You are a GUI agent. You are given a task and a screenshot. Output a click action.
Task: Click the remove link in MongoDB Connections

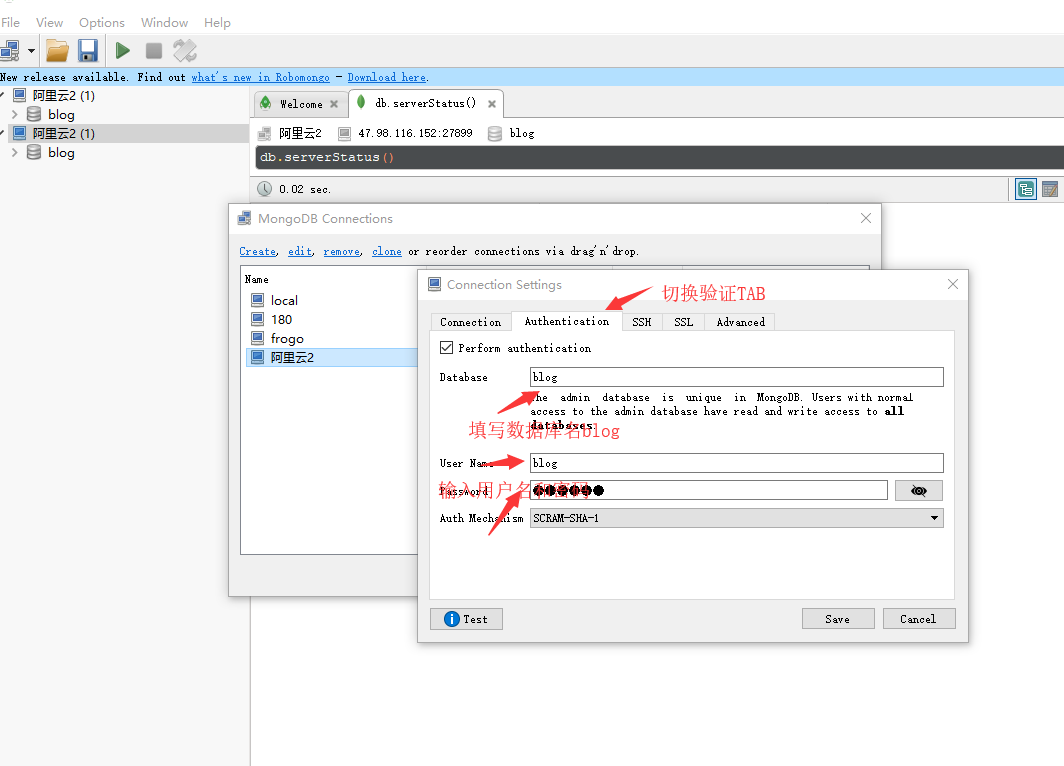coord(341,251)
